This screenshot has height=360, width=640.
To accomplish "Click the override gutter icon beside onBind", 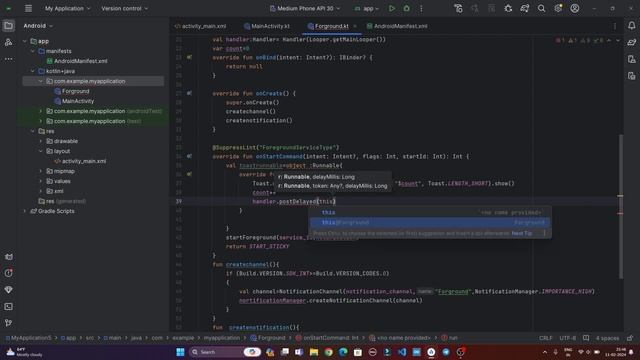I will tap(189, 58).
